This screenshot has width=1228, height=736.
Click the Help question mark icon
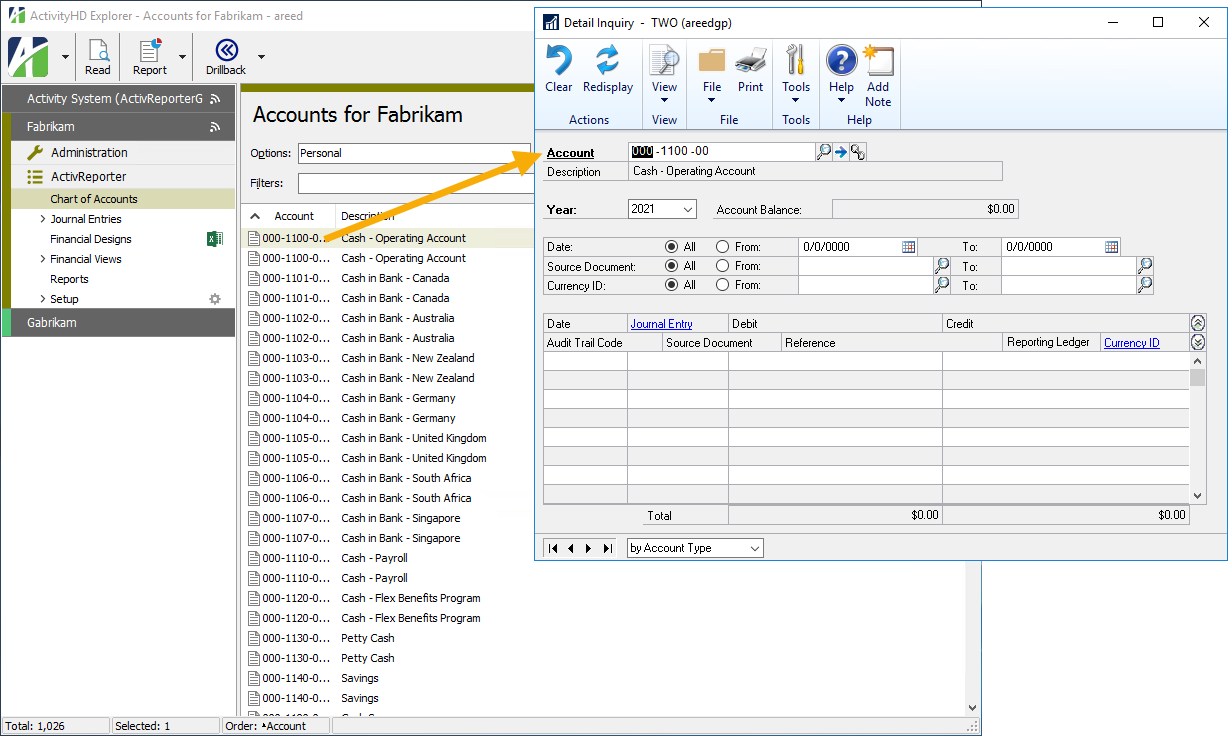tap(841, 61)
